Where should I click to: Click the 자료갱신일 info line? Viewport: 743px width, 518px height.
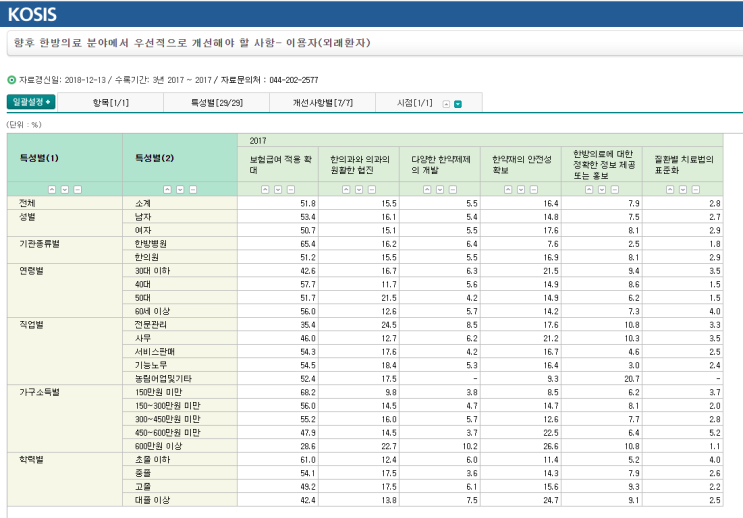tap(168, 80)
